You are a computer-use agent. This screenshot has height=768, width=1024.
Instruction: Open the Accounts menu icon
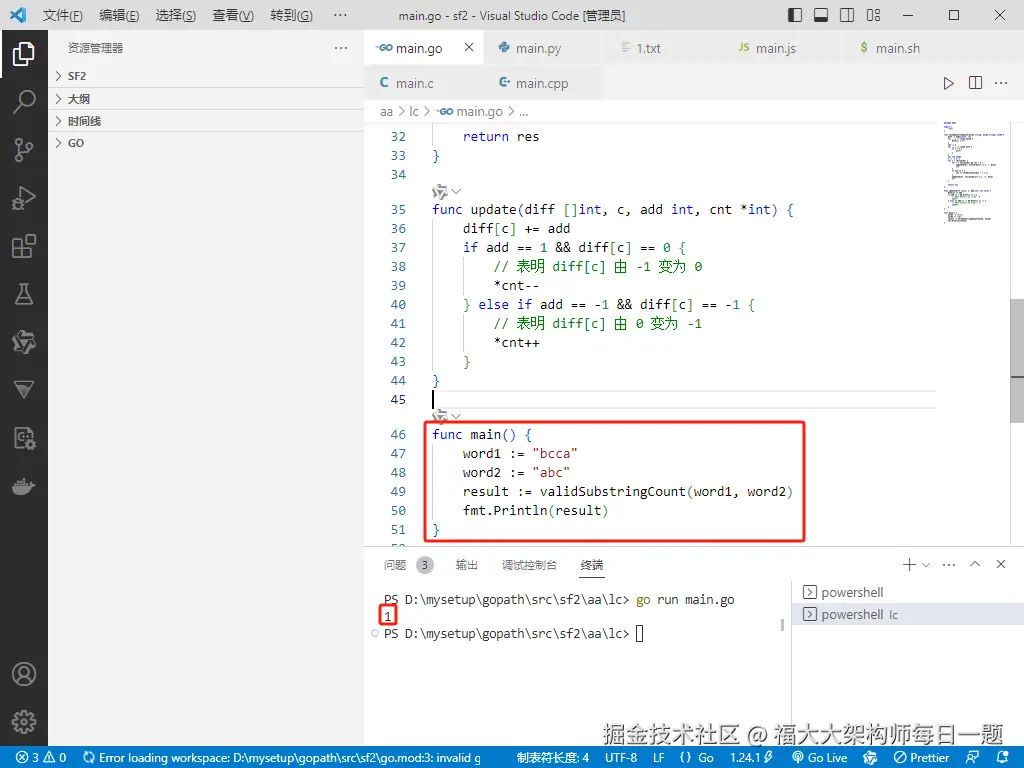tap(24, 674)
